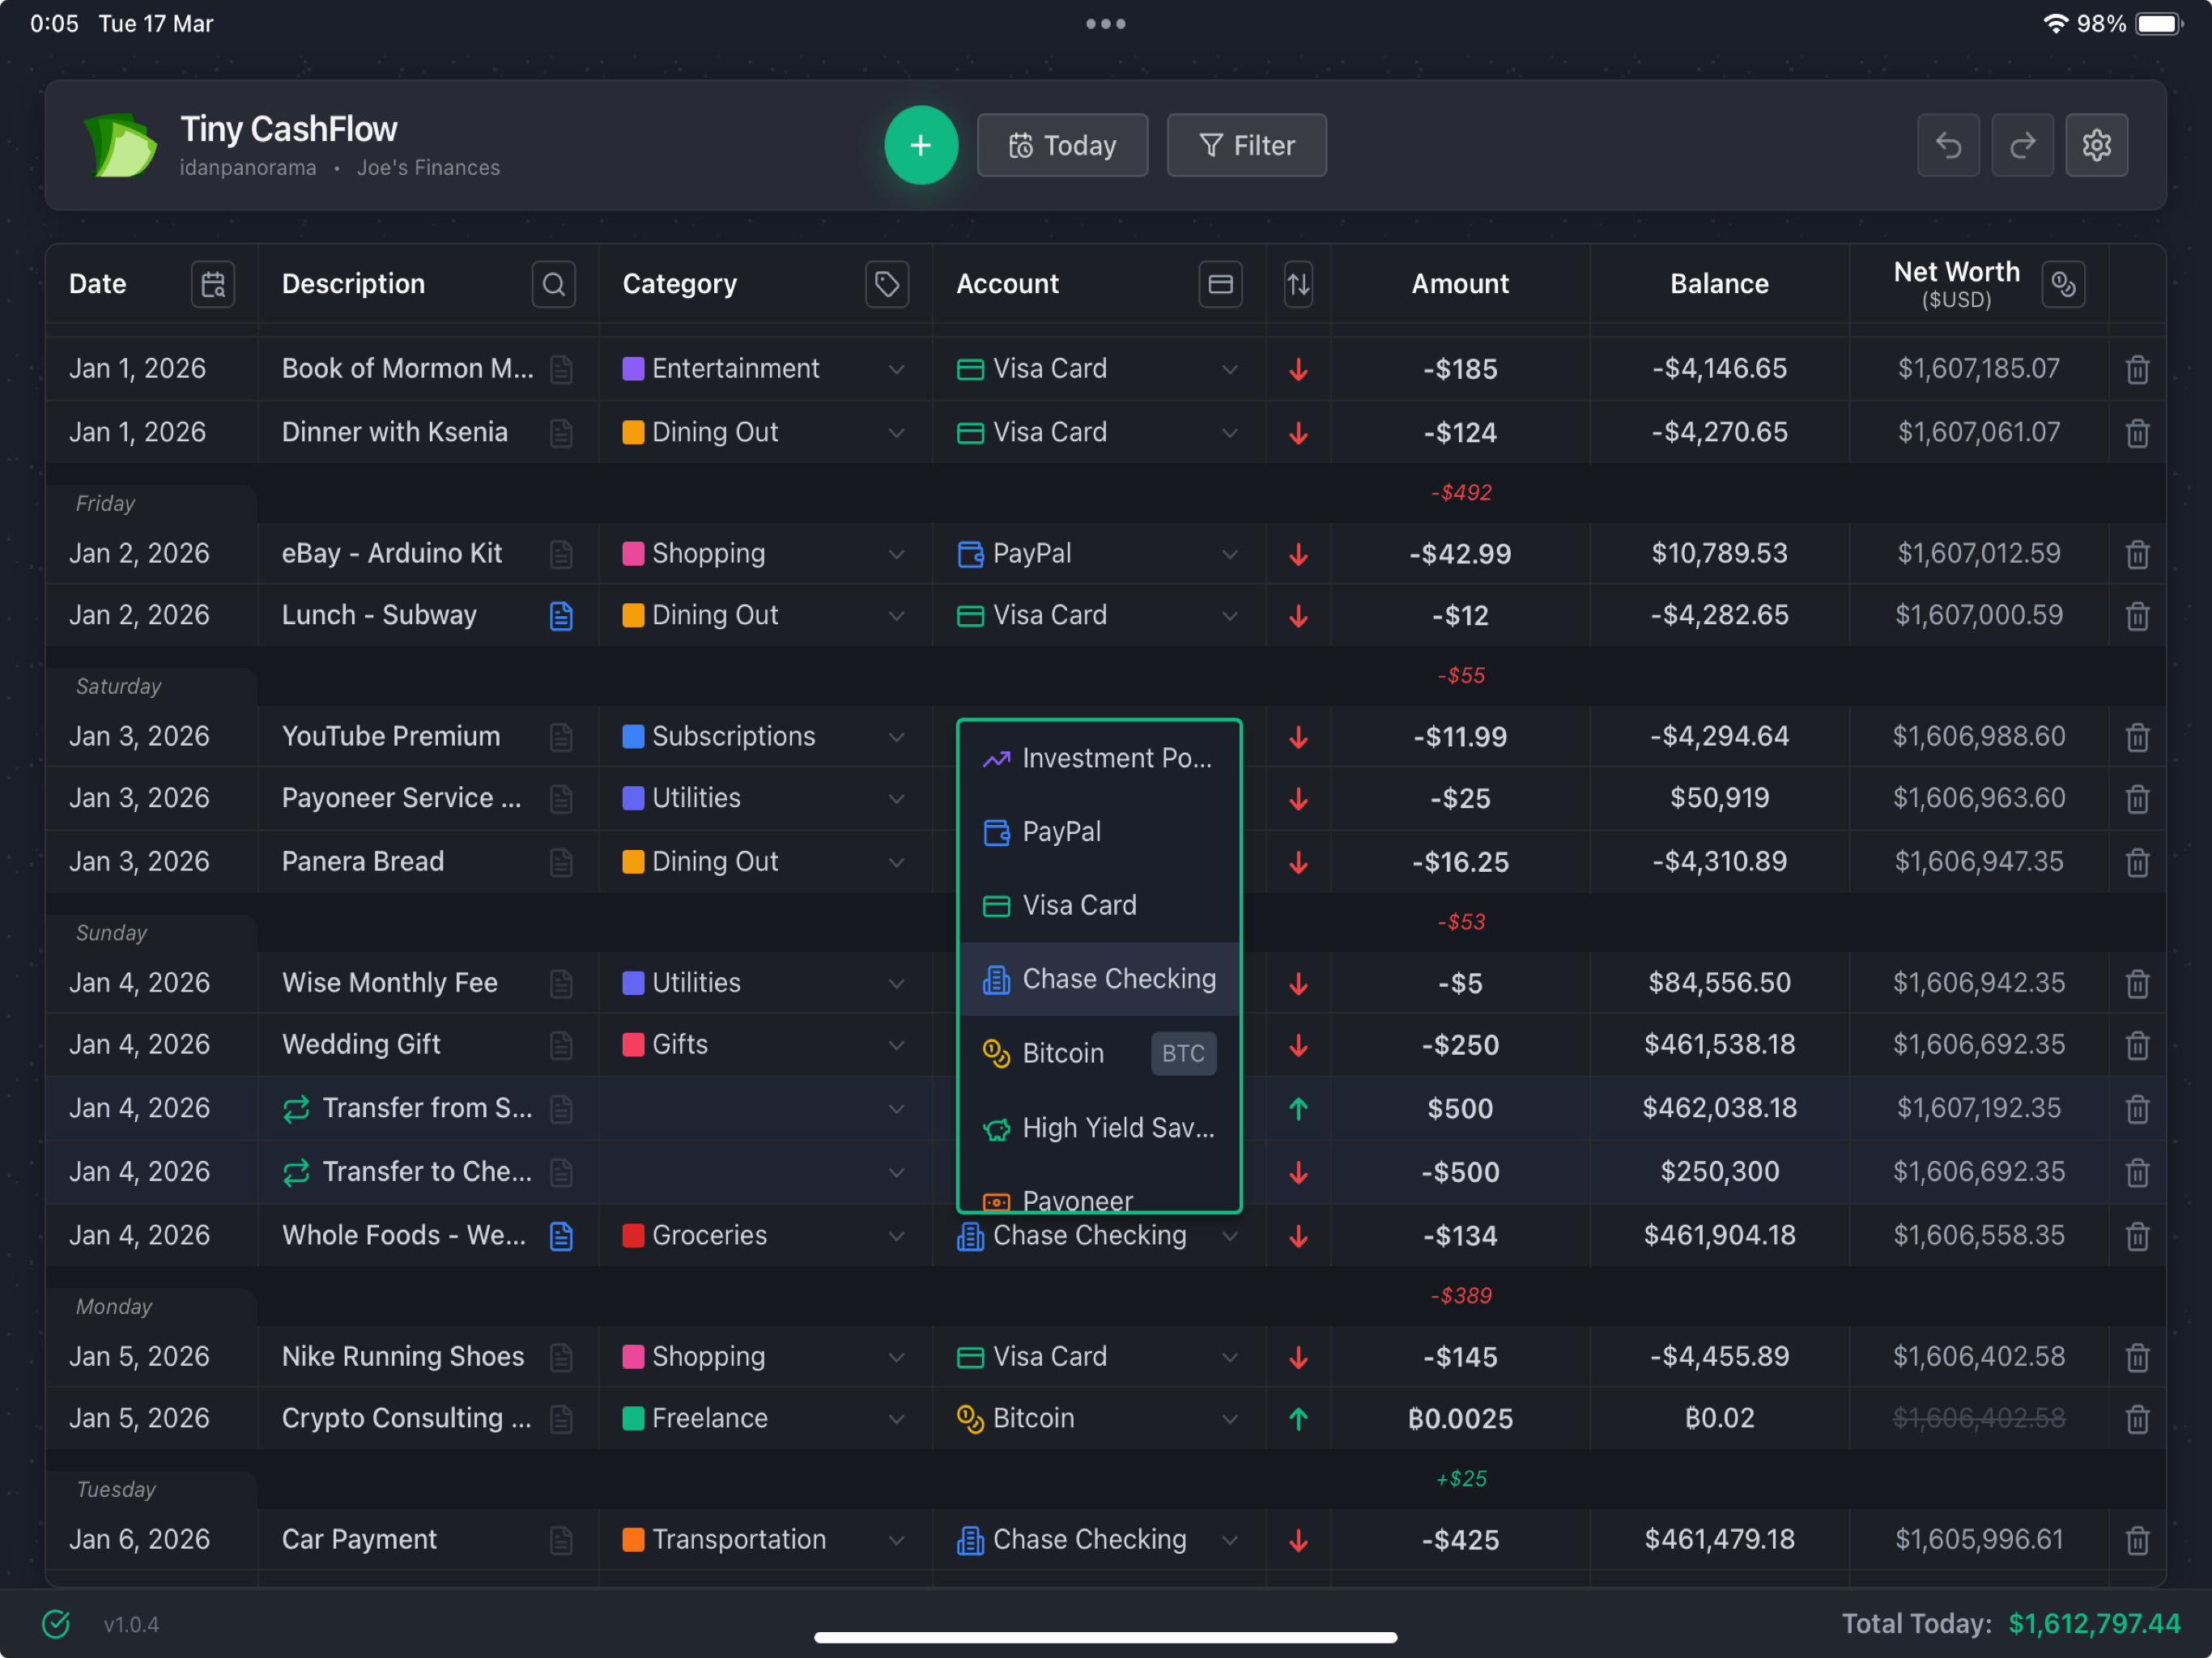Image resolution: width=2212 pixels, height=1658 pixels.
Task: Click the Joe's Finances workbook name
Action: [428, 168]
